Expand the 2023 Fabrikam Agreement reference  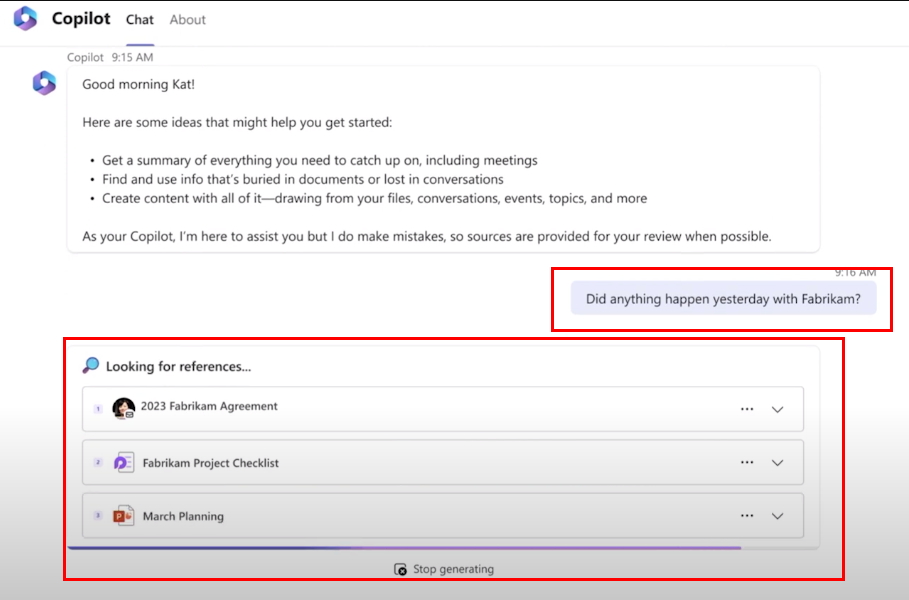point(777,409)
